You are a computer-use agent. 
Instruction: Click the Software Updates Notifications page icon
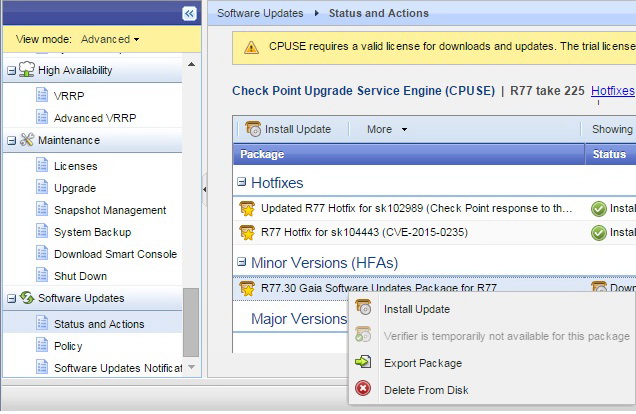pyautogui.click(x=42, y=367)
